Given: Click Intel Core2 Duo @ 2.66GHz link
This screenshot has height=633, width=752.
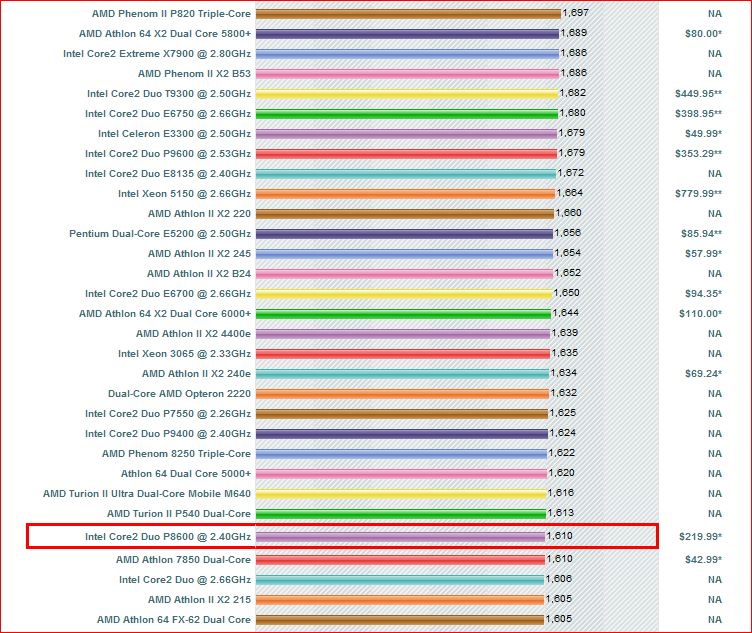Looking at the screenshot, I should (185, 580).
